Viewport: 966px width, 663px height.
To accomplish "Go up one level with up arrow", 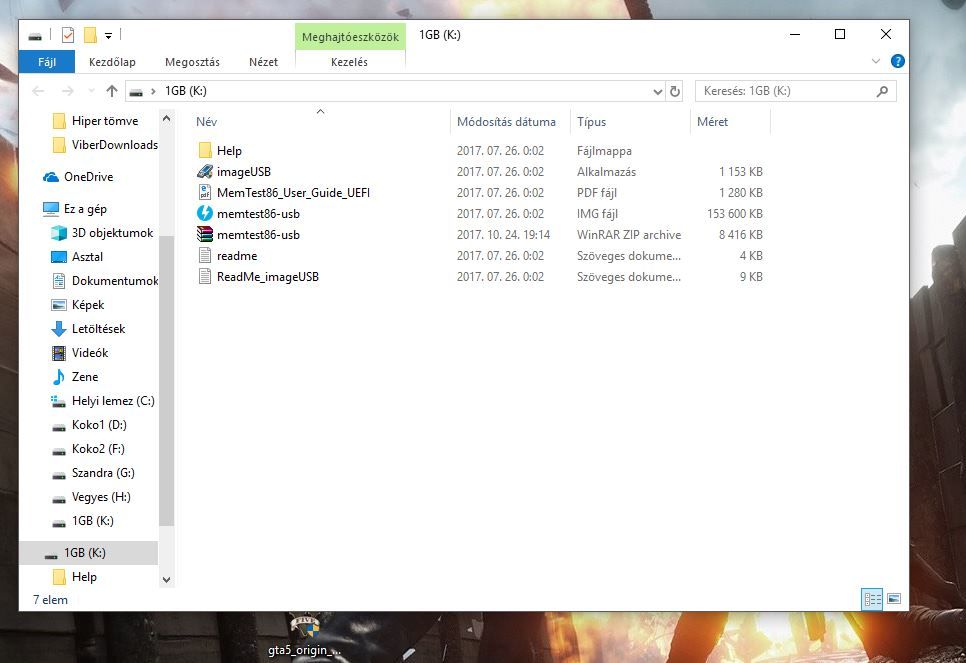I will click(112, 91).
